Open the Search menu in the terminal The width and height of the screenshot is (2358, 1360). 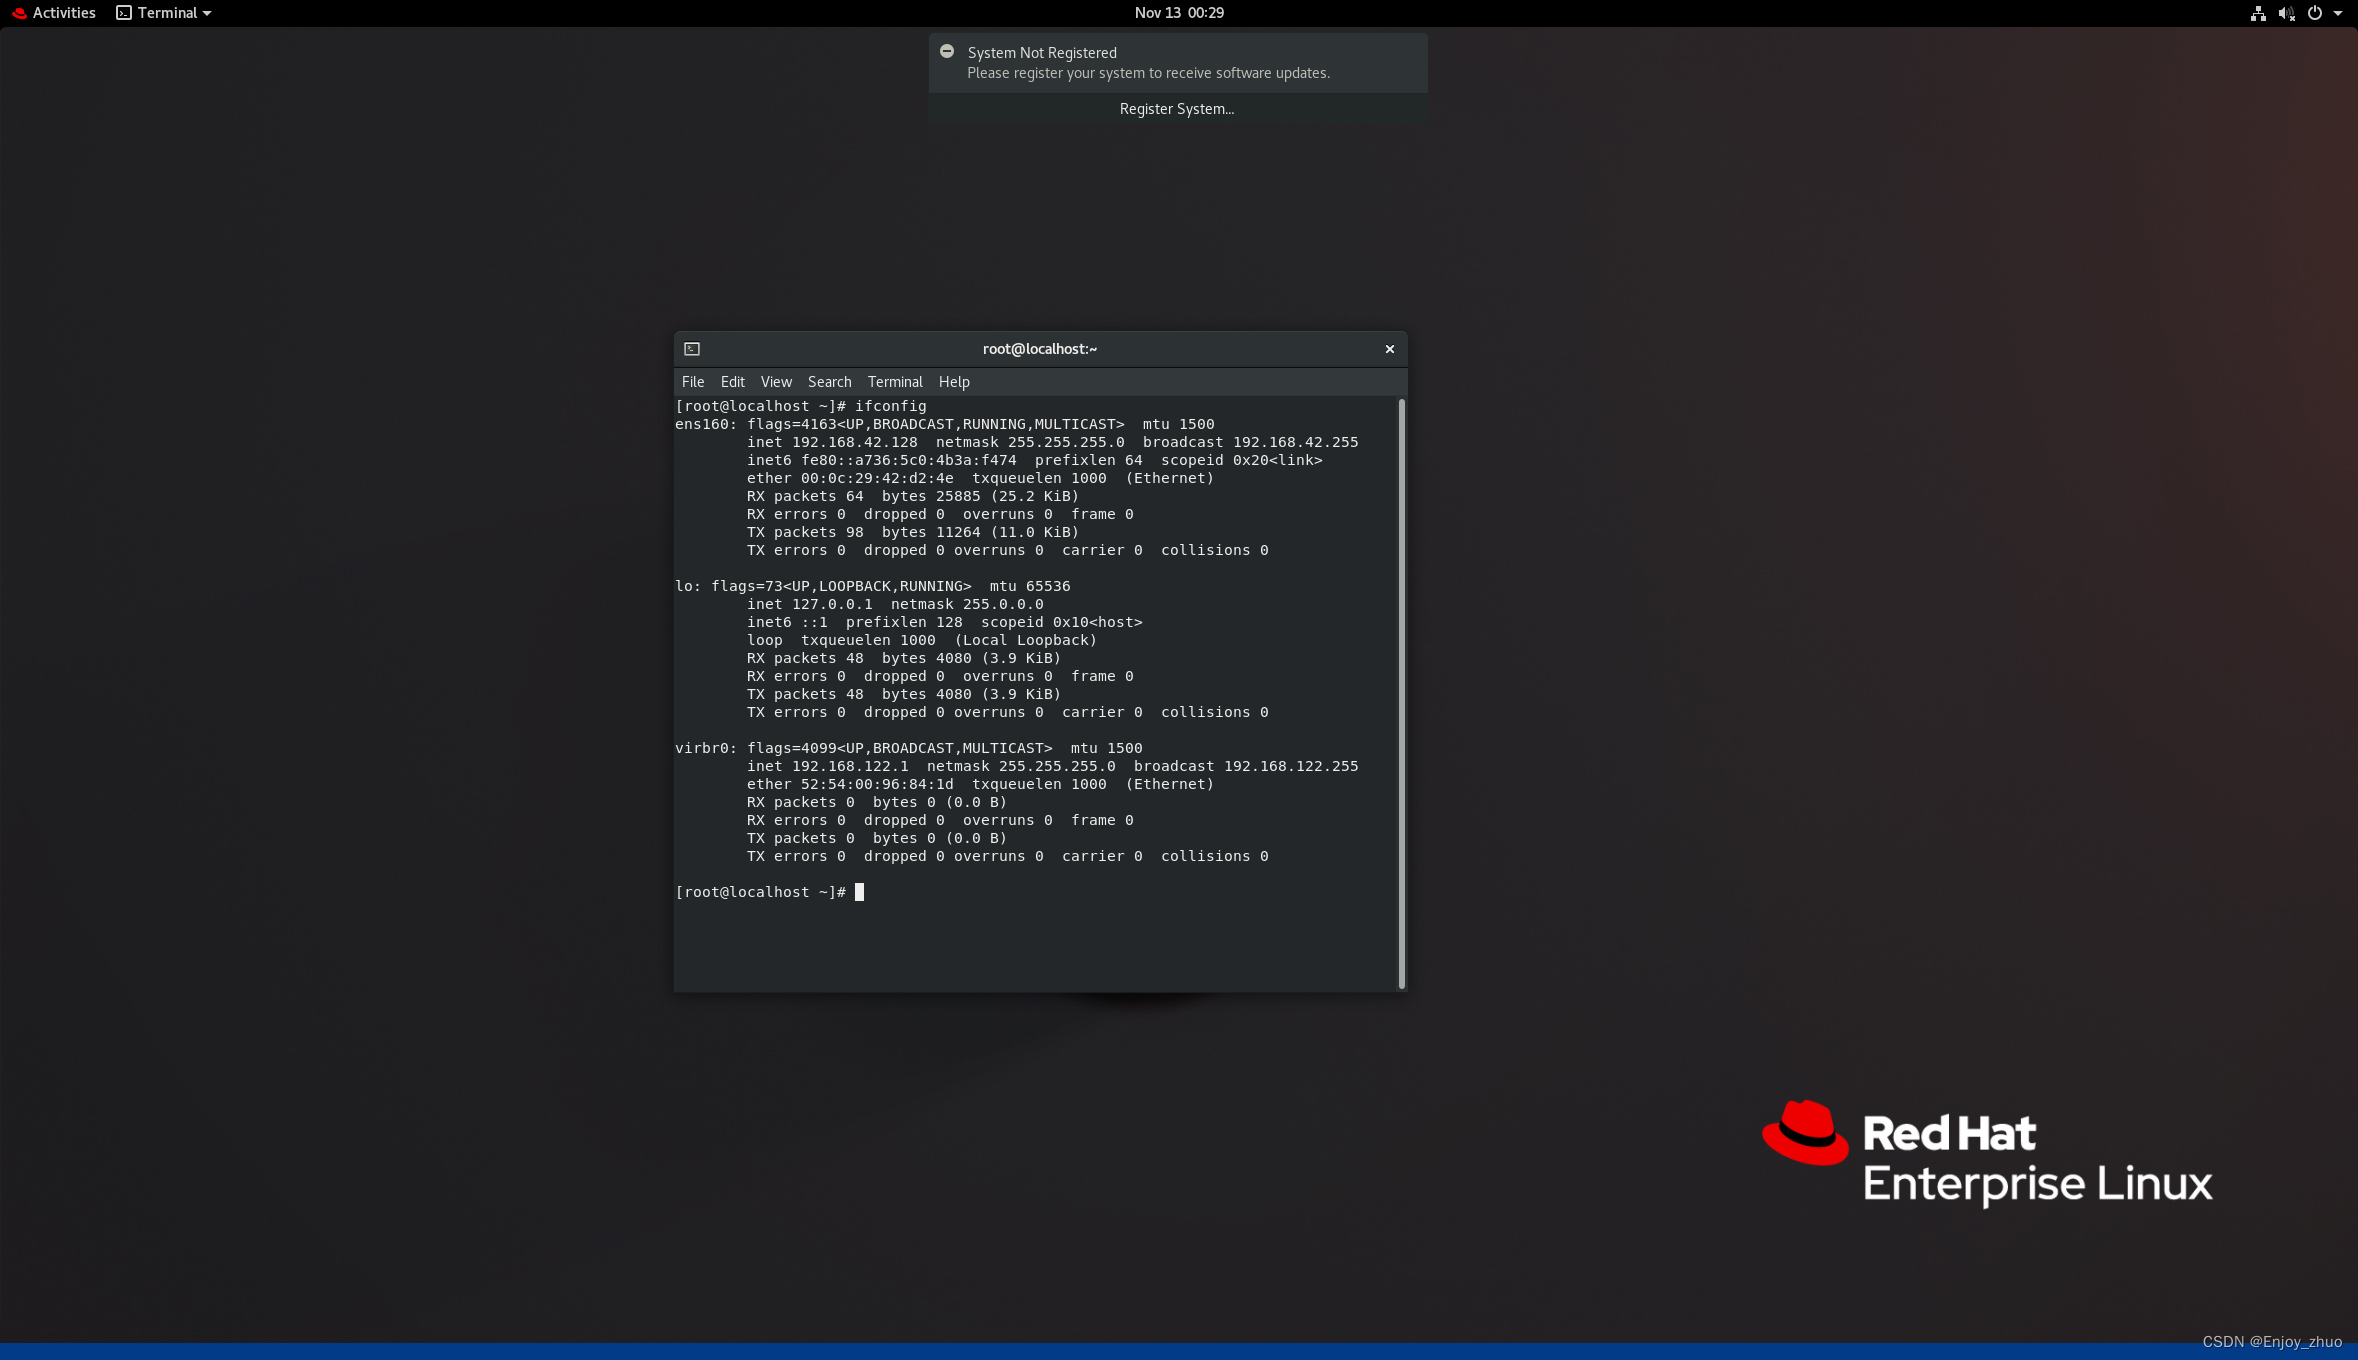(x=828, y=381)
